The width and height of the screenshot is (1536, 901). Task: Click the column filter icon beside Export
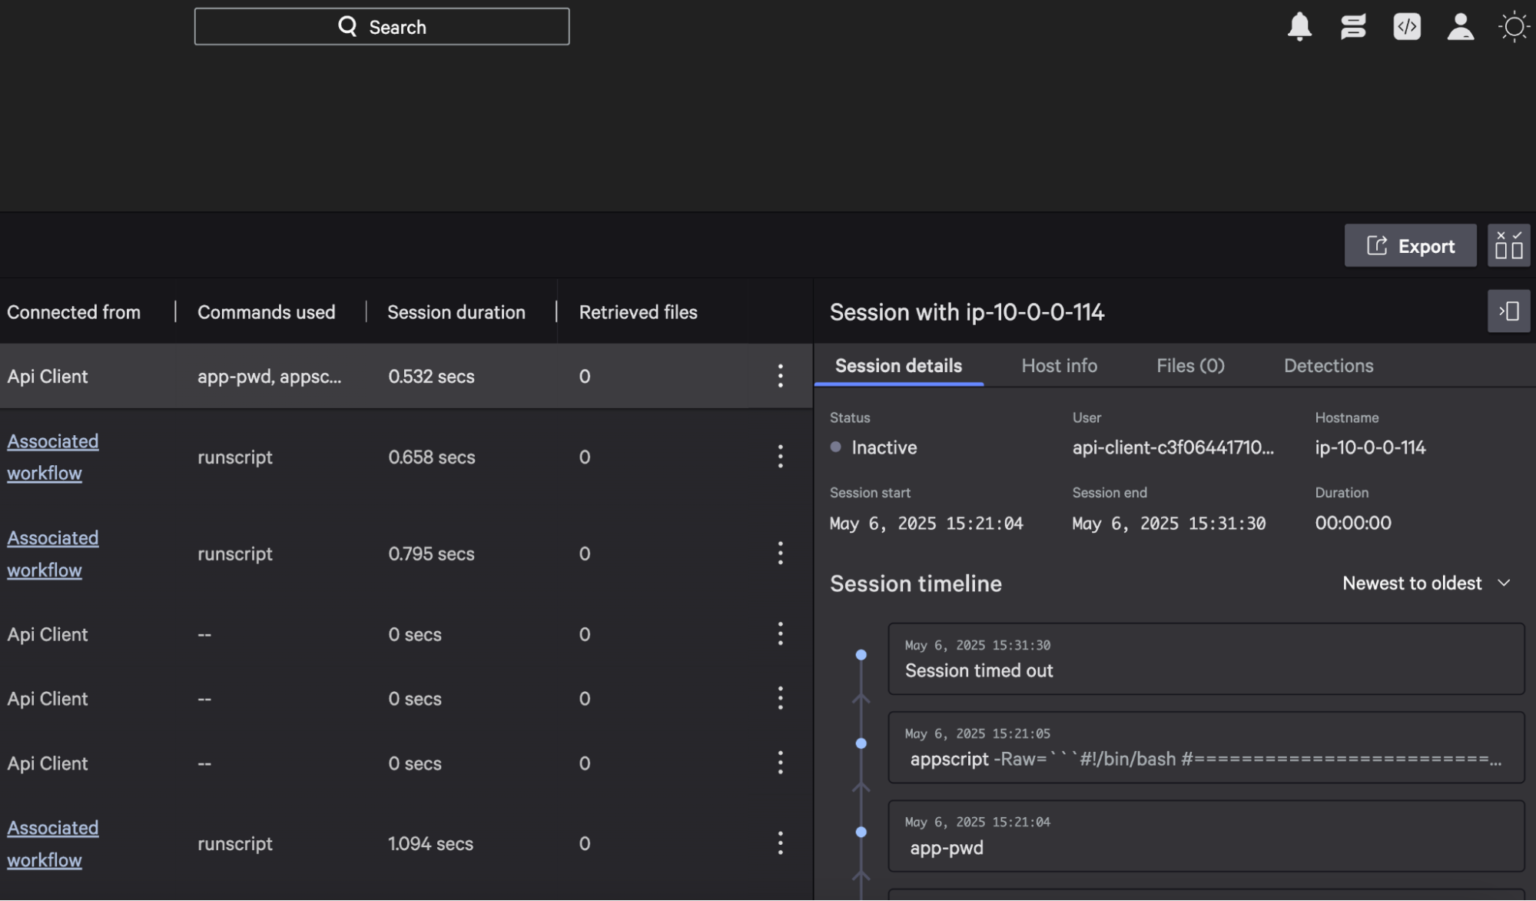tap(1508, 245)
